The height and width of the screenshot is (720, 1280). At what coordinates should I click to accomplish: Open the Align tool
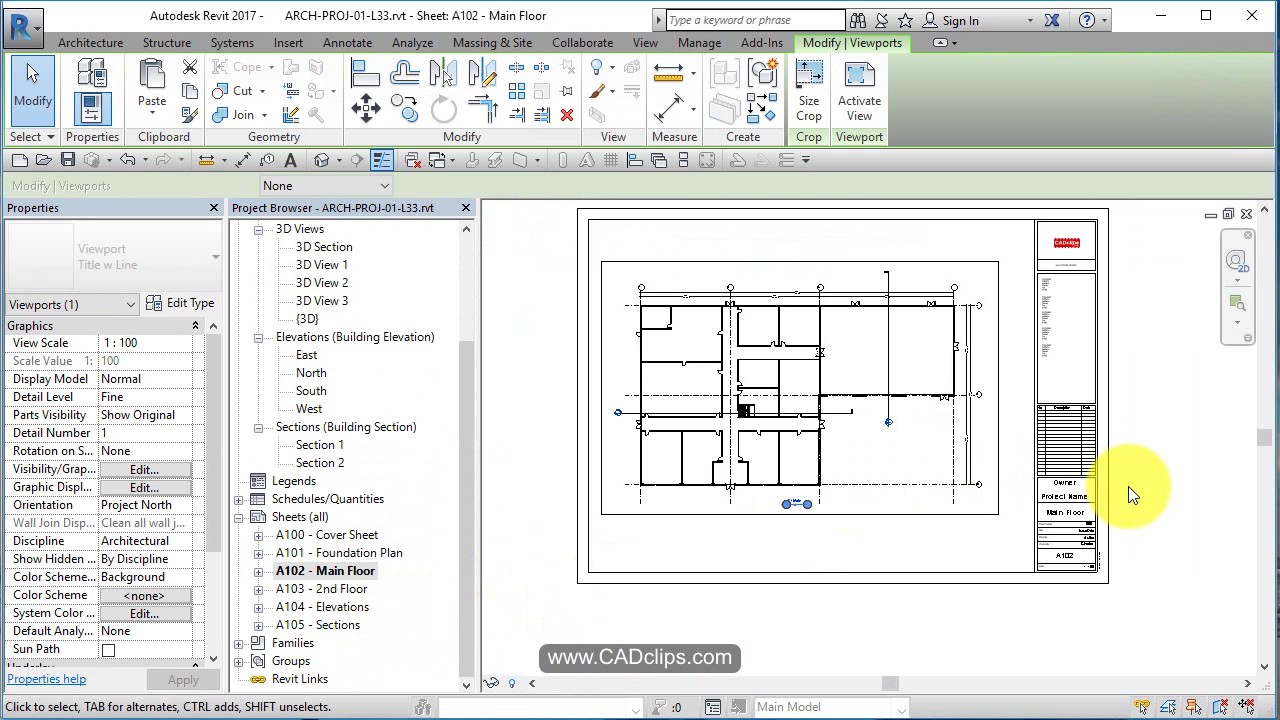point(366,71)
